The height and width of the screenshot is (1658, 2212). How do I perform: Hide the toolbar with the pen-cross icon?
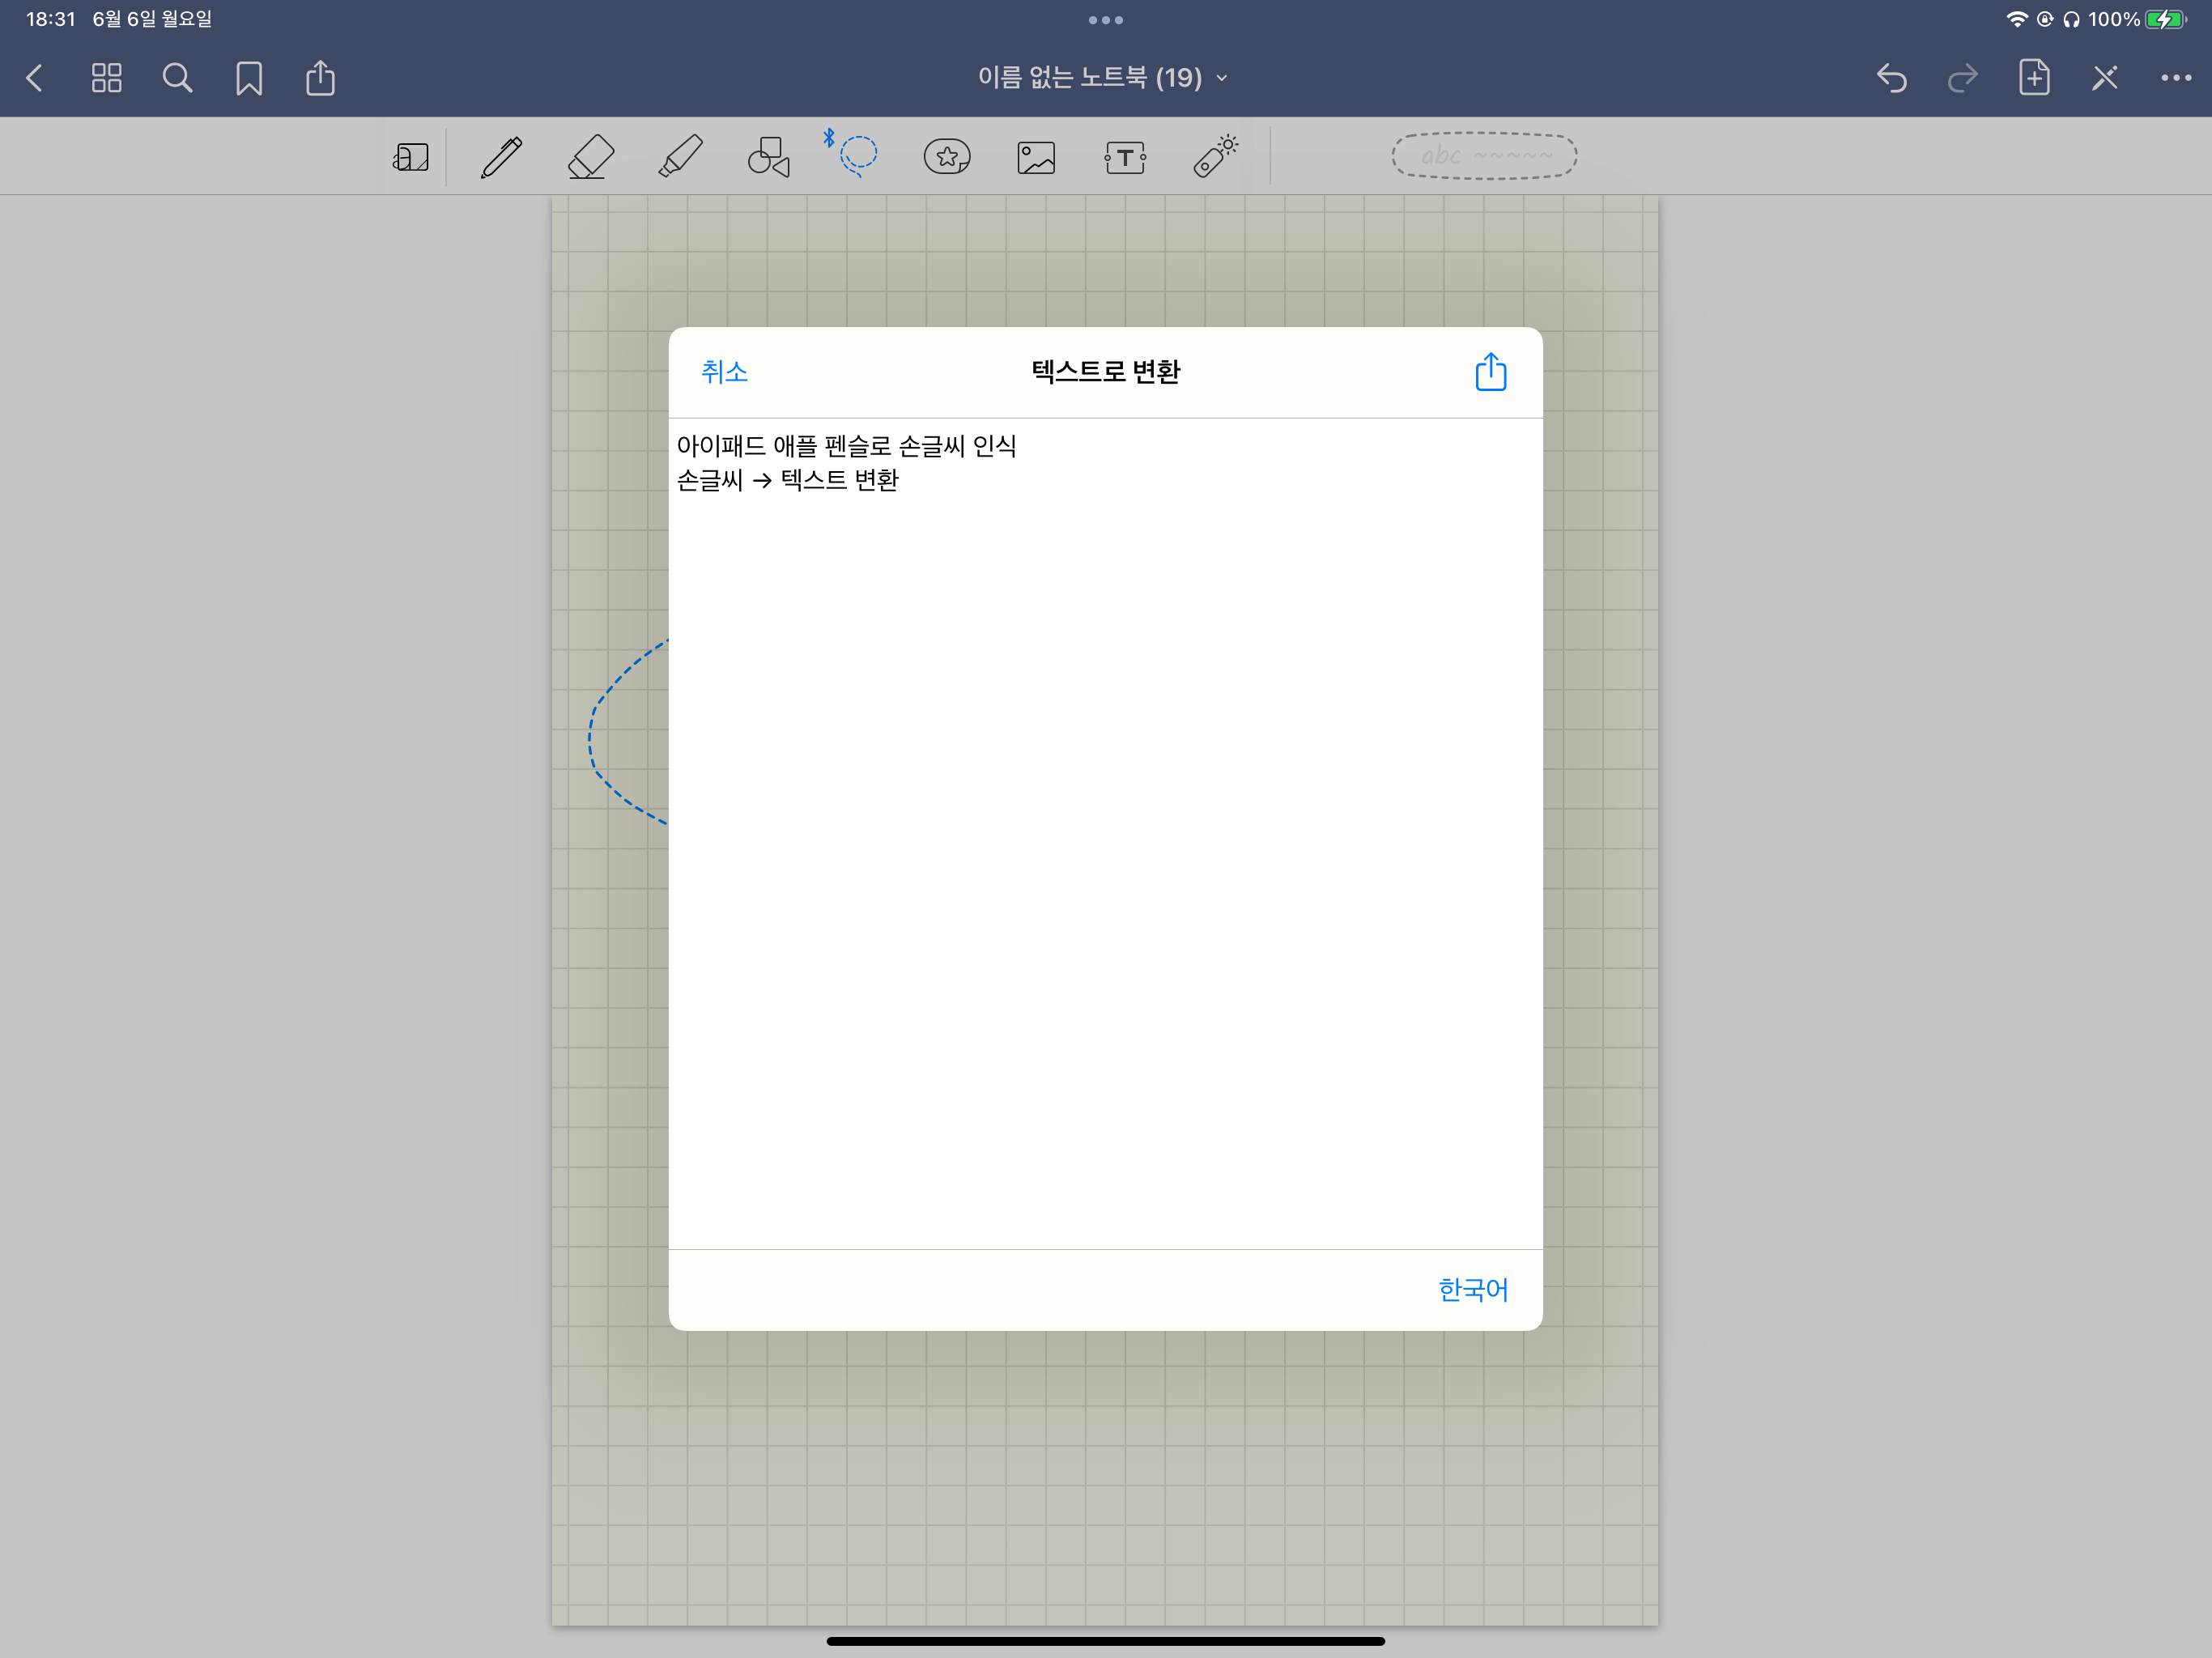(2105, 77)
